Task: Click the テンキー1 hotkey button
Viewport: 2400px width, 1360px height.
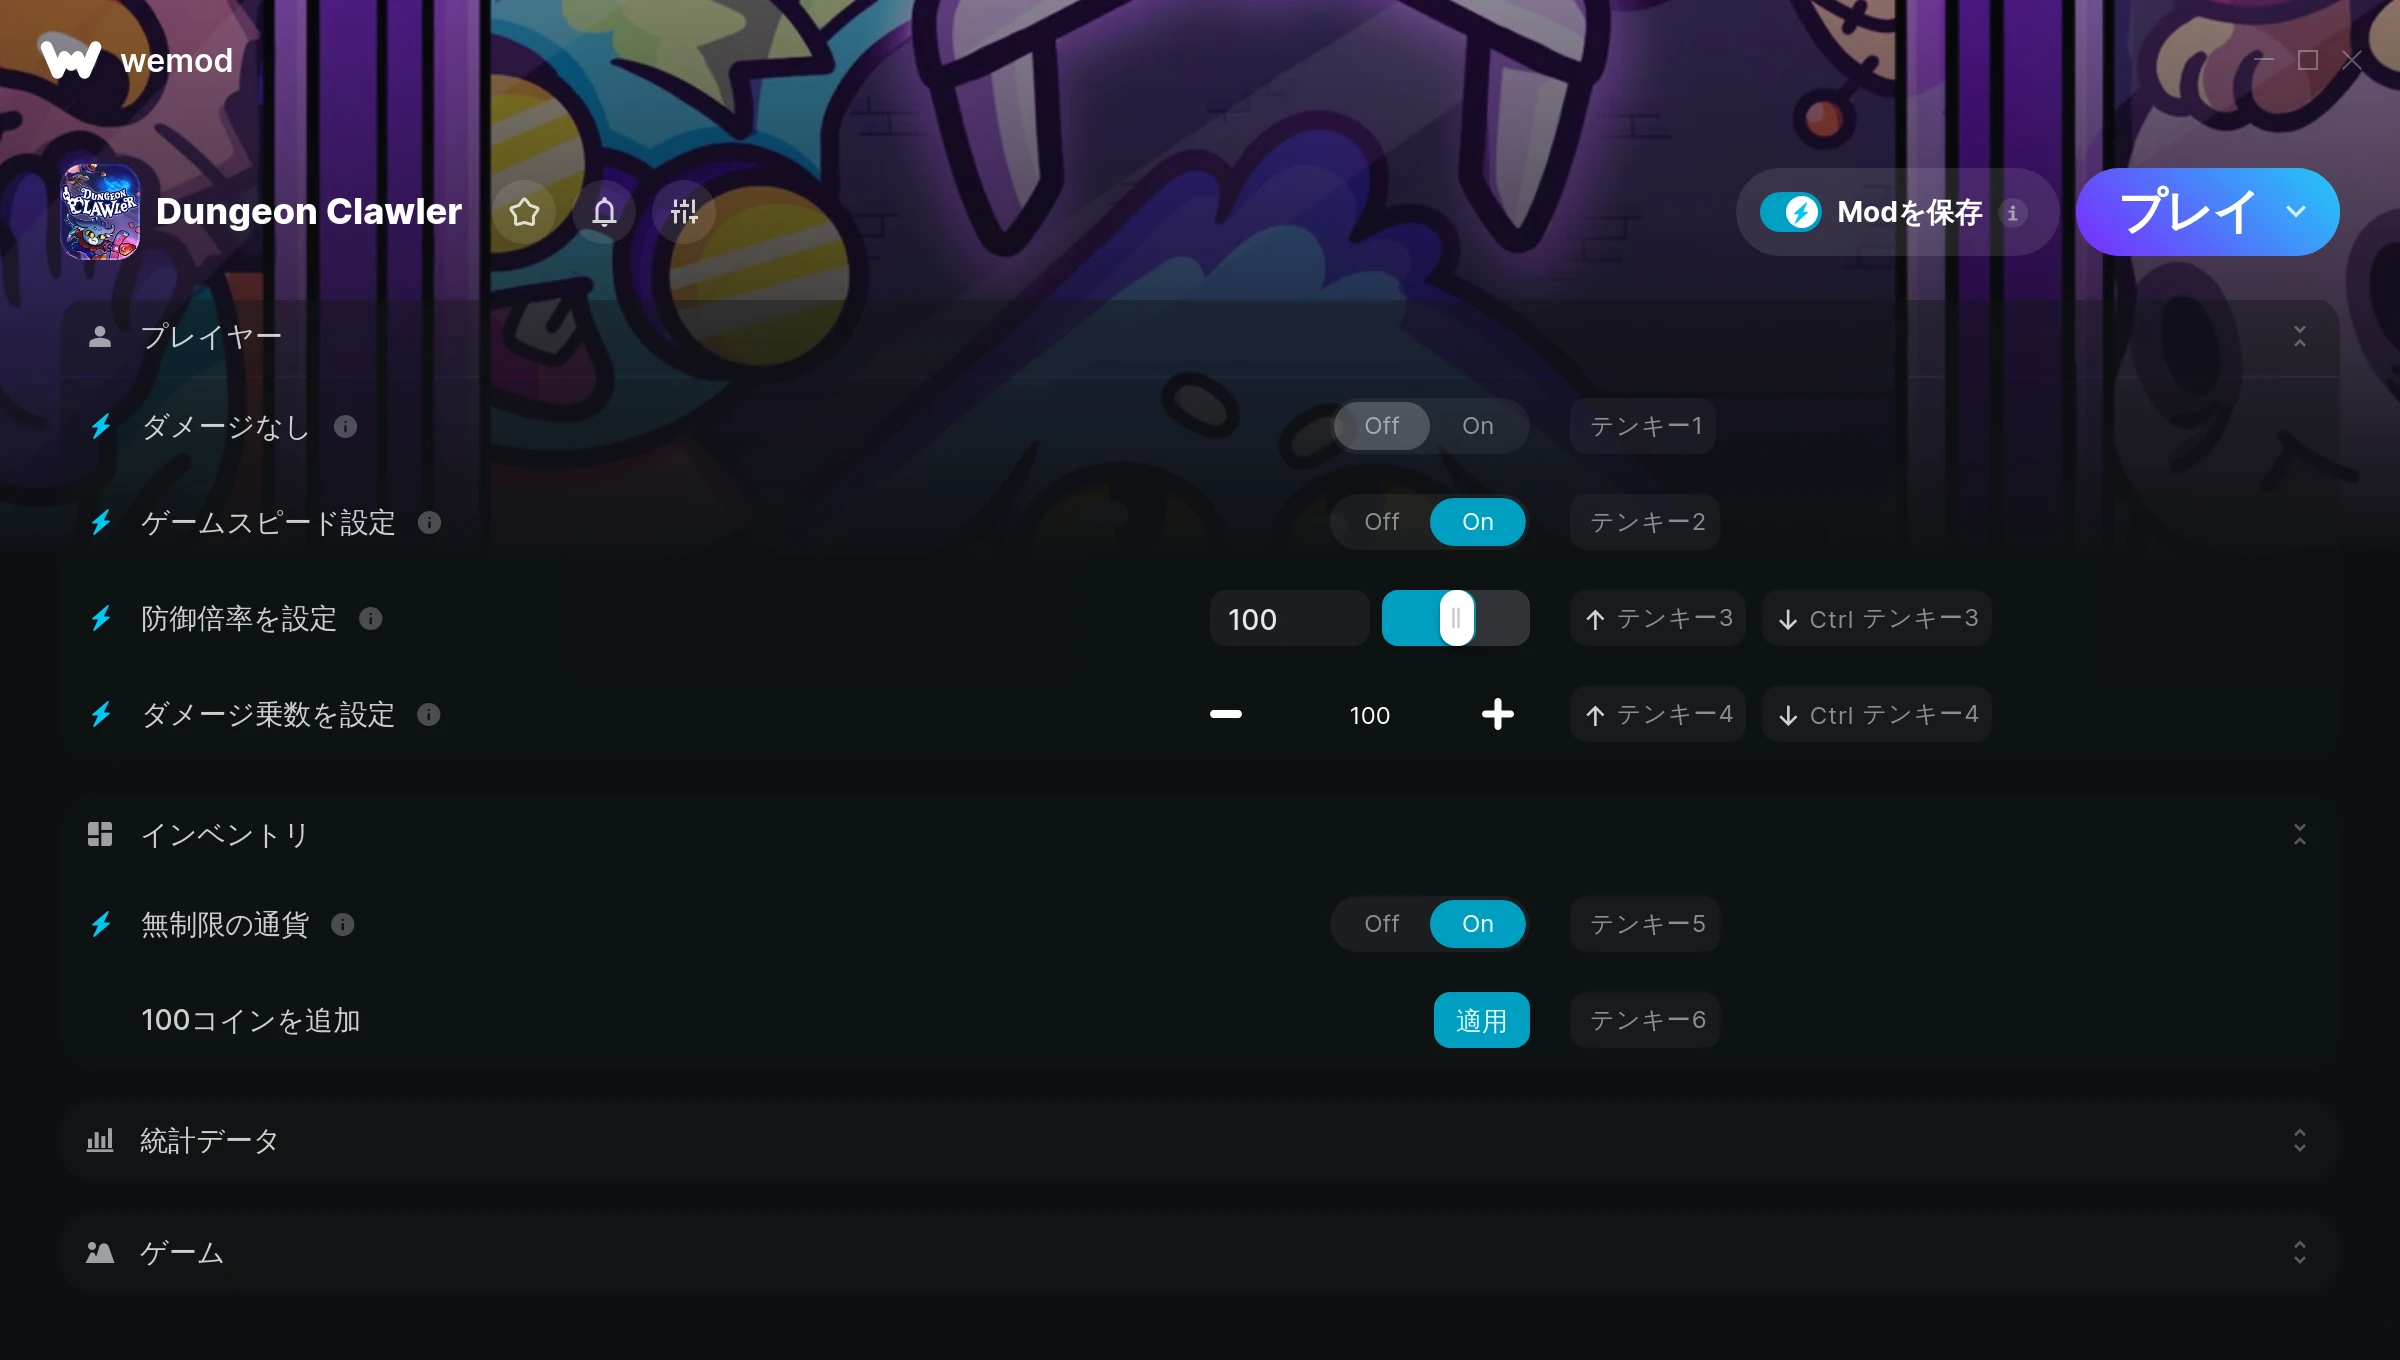Action: point(1643,426)
